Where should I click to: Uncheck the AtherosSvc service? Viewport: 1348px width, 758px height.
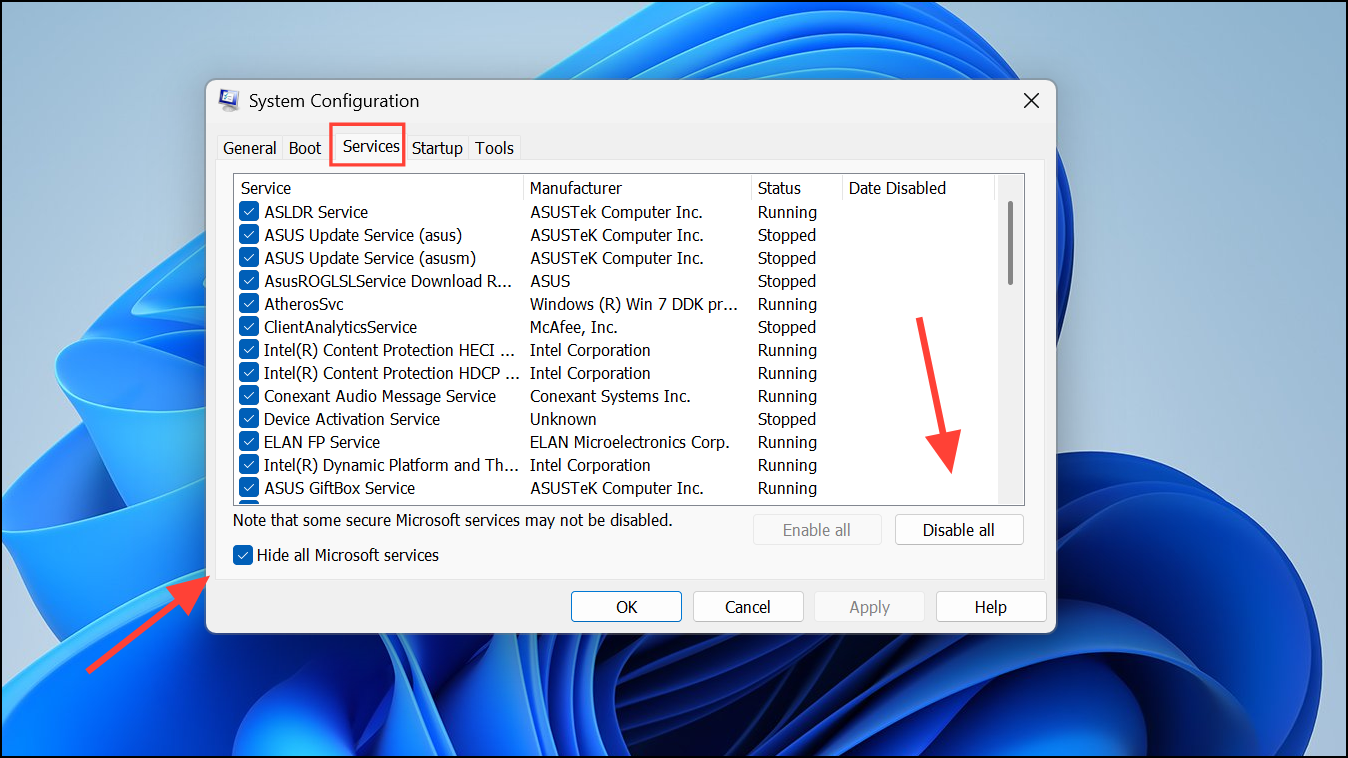(248, 303)
